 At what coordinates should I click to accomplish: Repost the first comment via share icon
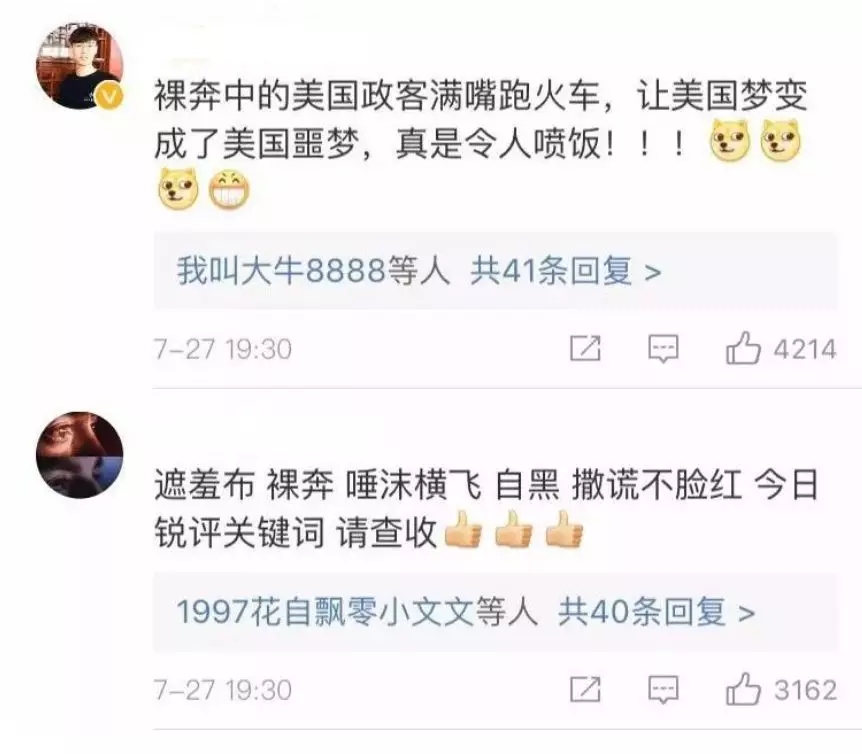pos(585,348)
